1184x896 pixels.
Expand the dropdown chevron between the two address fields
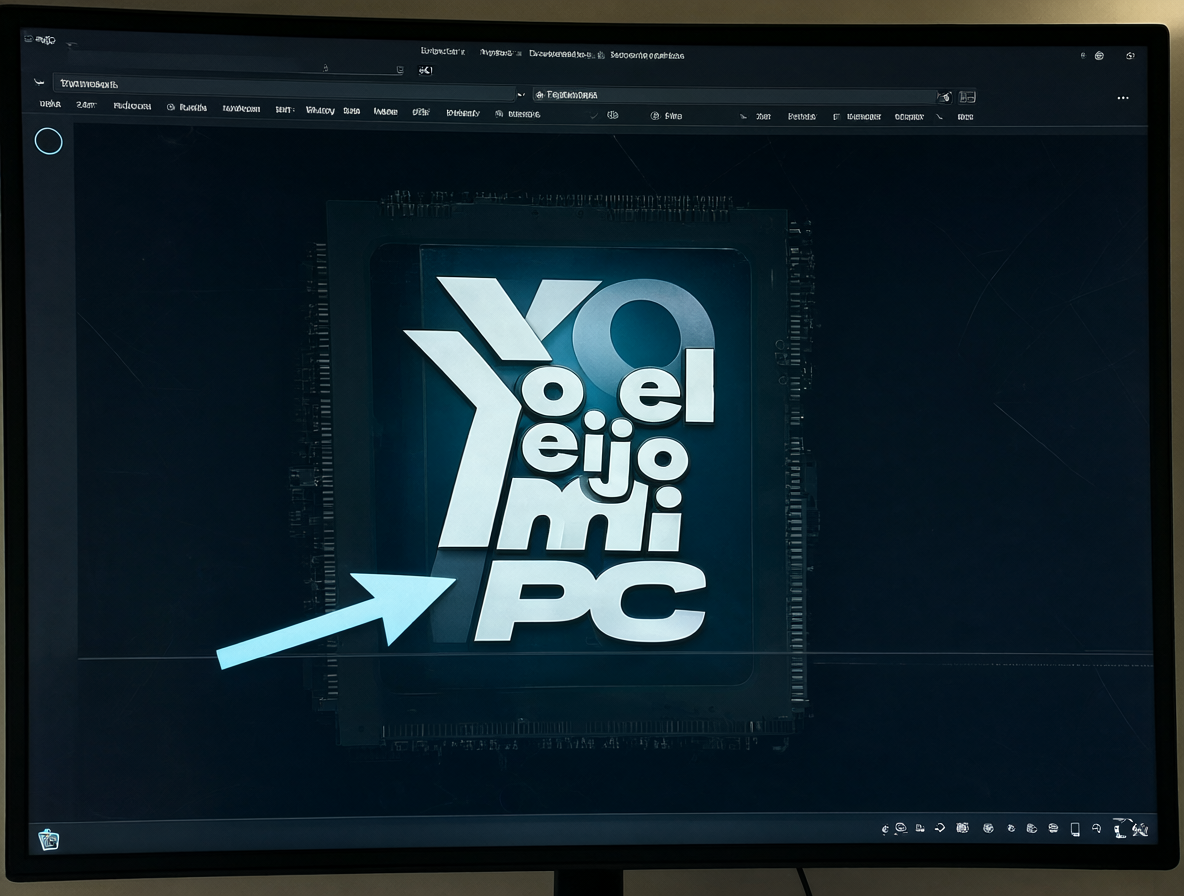coord(520,95)
